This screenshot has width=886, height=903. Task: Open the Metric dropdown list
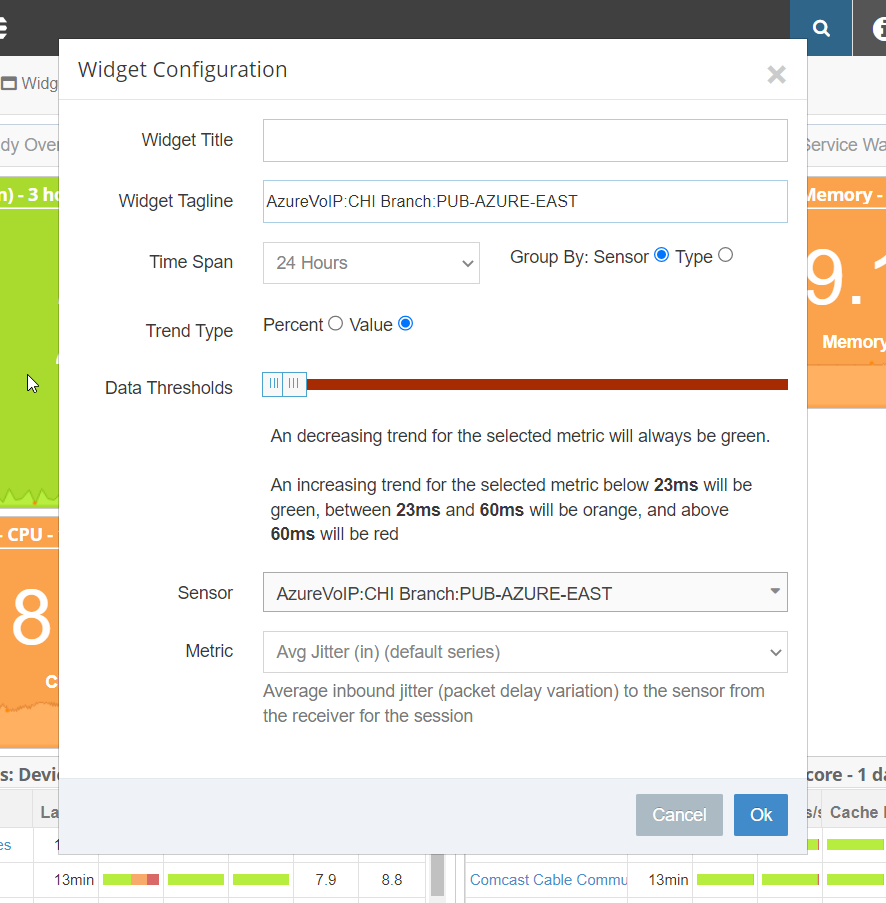pyautogui.click(x=525, y=652)
